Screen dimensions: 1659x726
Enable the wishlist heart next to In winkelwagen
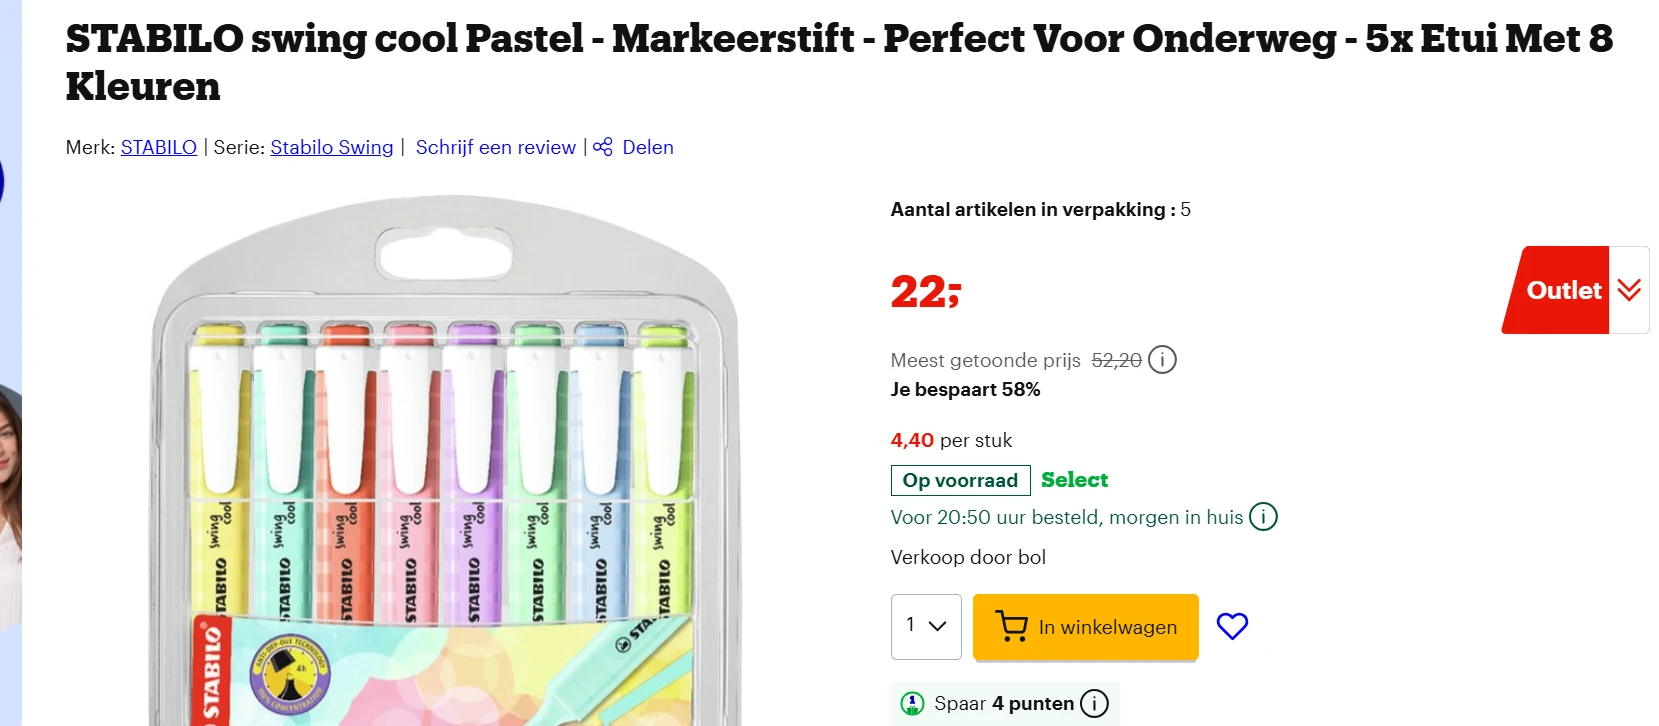point(1232,626)
